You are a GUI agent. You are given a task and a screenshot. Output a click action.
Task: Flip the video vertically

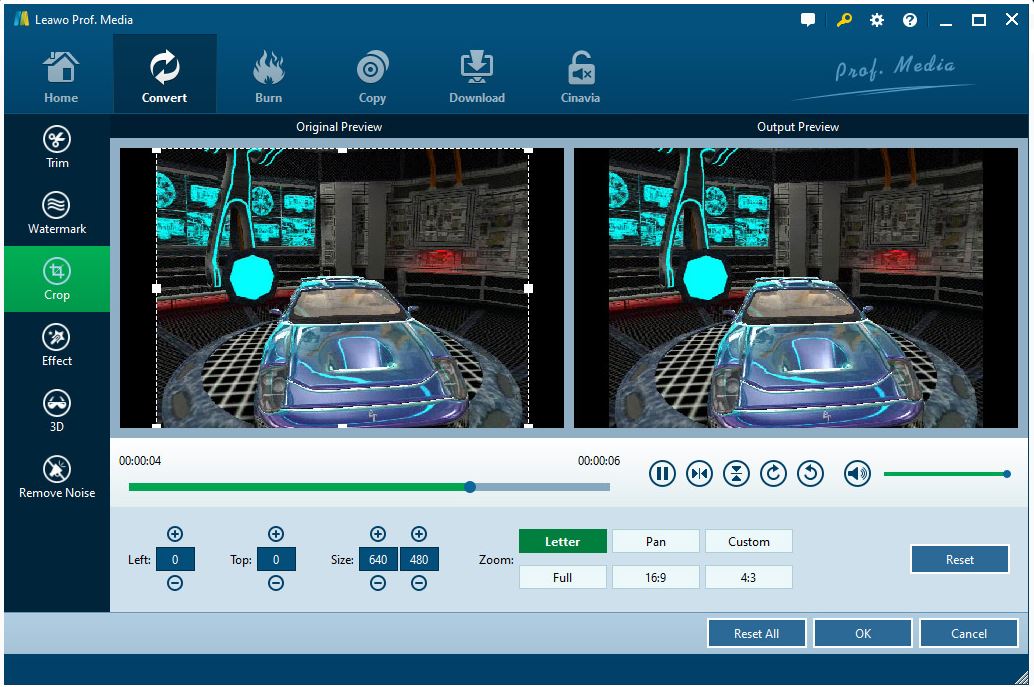736,474
